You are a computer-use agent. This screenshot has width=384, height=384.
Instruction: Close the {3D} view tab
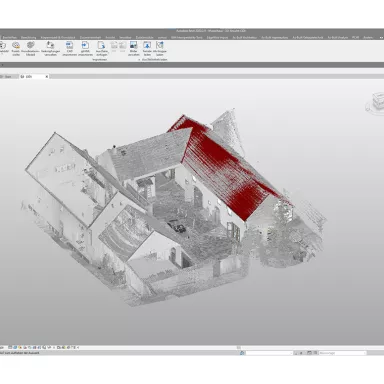[47, 76]
